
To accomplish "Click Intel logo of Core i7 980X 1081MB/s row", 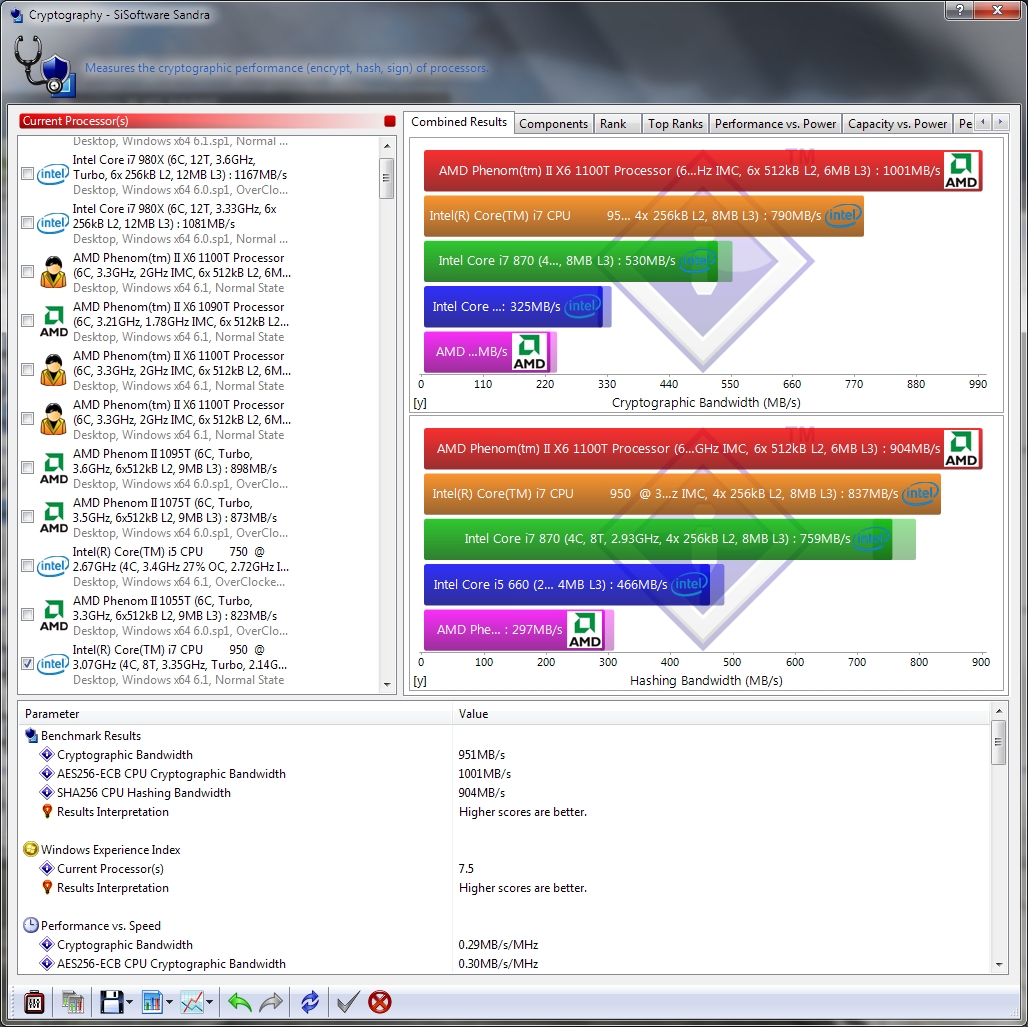I will coord(52,223).
